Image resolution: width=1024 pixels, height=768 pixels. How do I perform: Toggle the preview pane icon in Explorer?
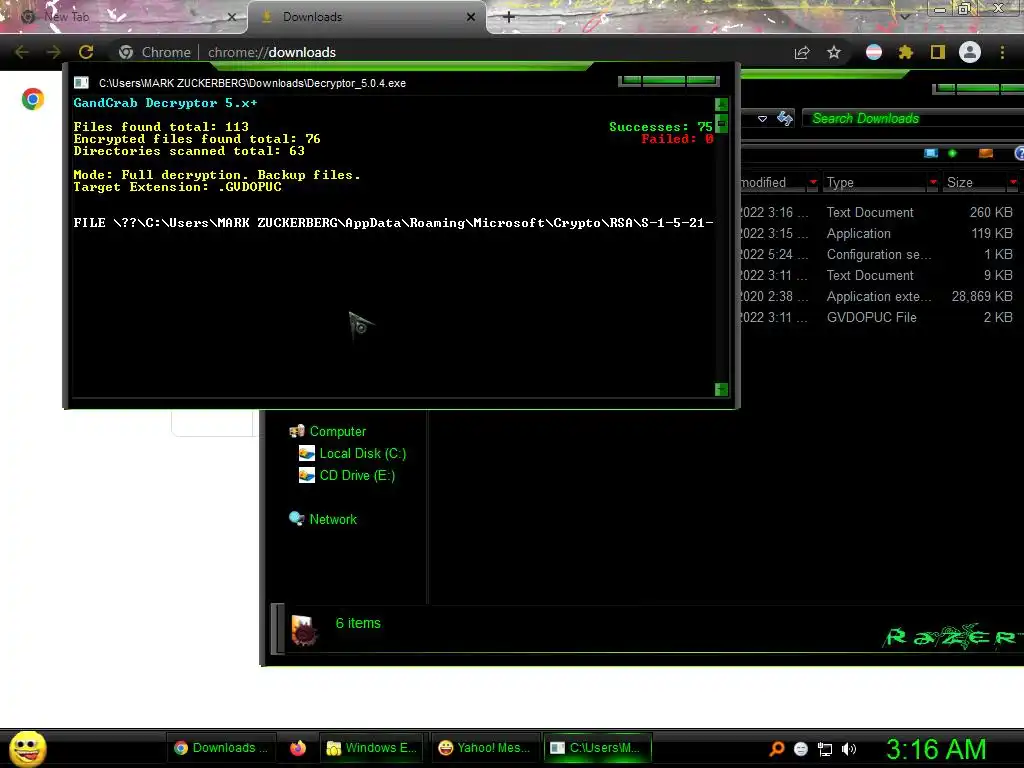point(986,153)
